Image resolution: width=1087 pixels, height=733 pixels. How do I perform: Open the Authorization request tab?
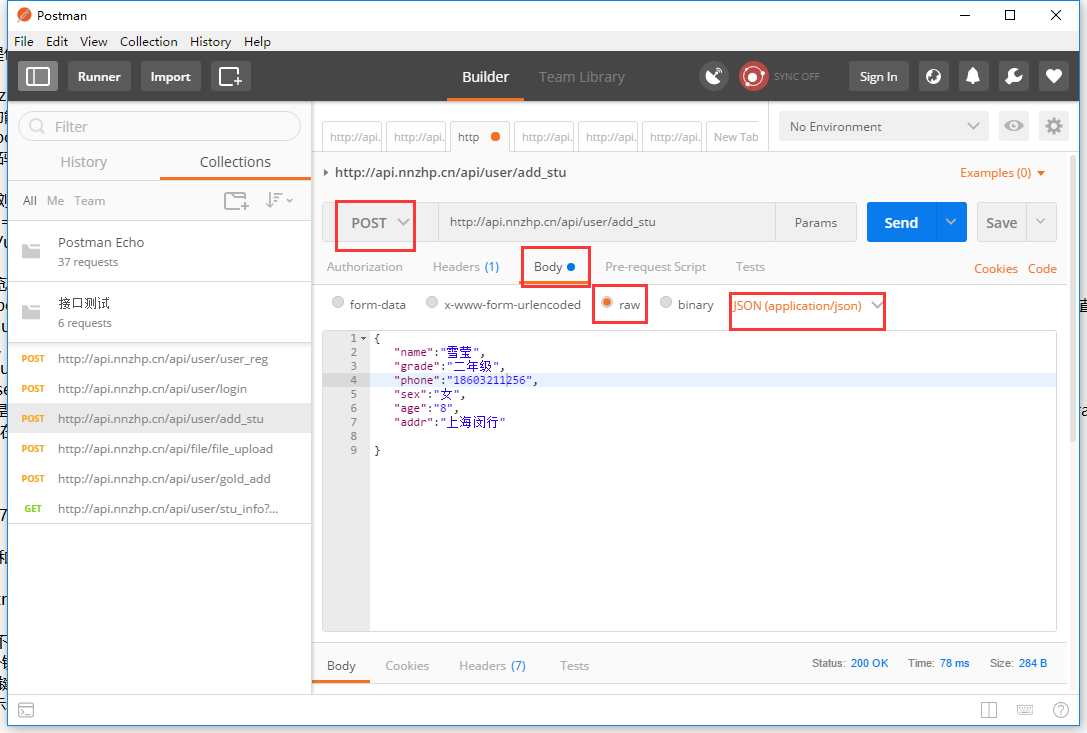pos(365,267)
